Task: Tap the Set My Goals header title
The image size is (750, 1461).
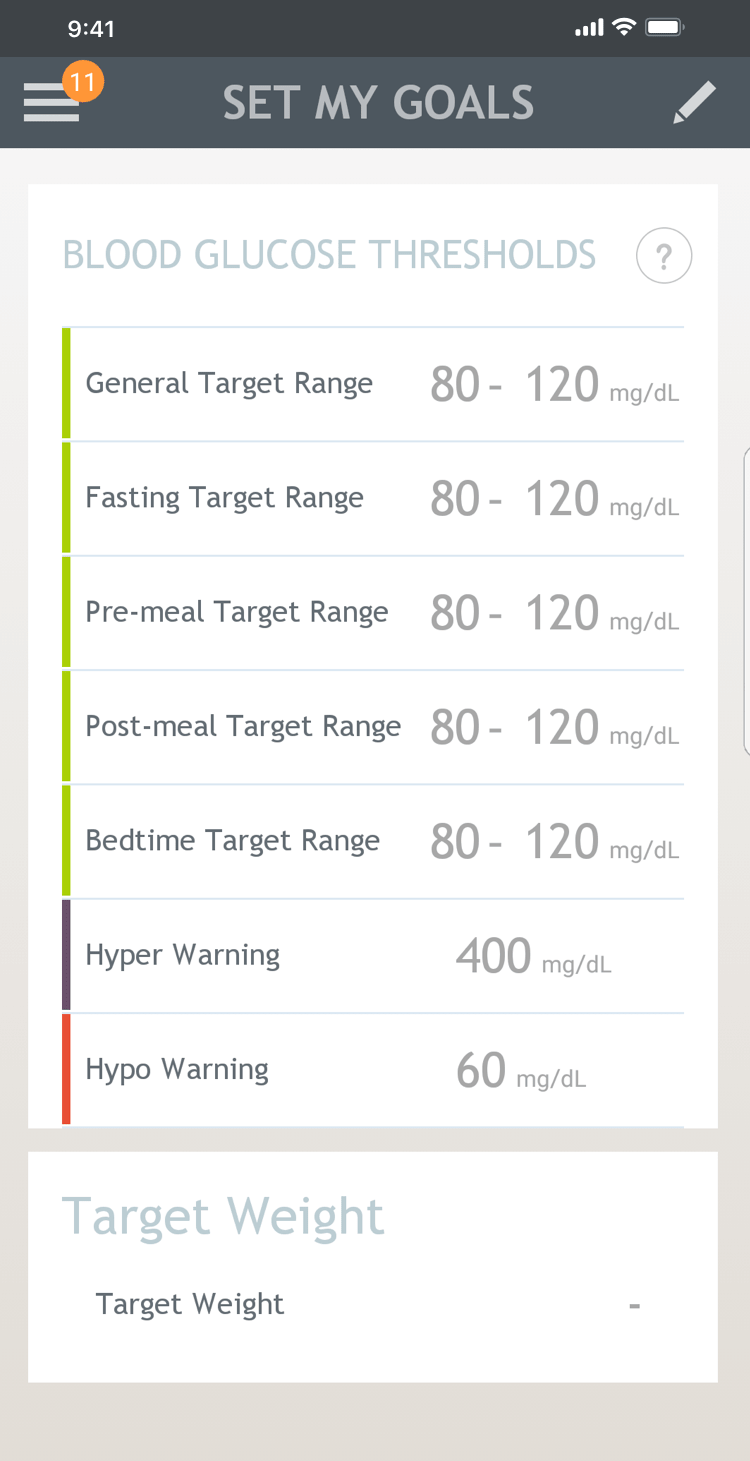Action: click(378, 103)
